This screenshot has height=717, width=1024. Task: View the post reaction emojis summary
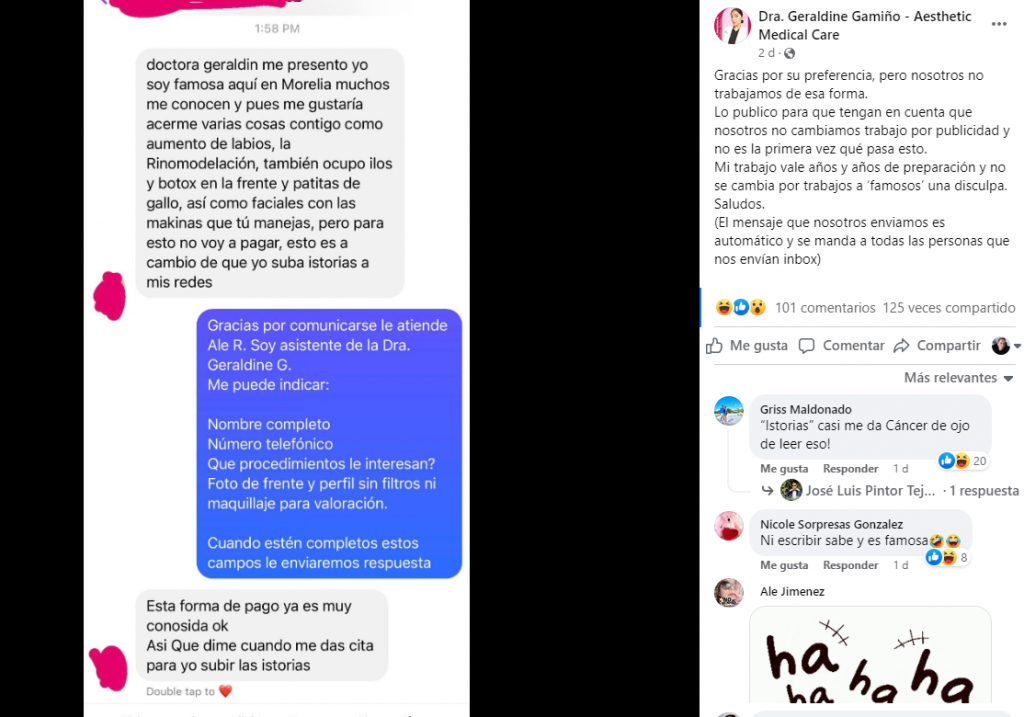coord(741,307)
